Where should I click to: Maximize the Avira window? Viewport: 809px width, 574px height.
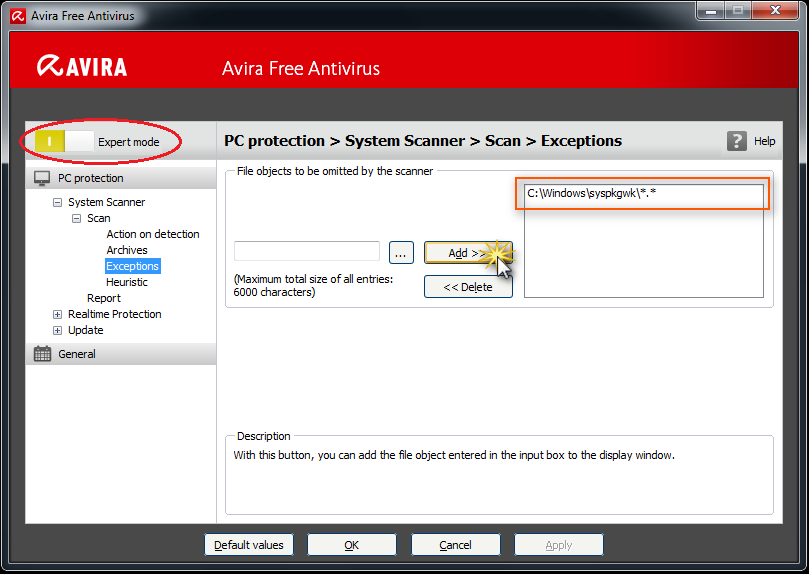(738, 10)
